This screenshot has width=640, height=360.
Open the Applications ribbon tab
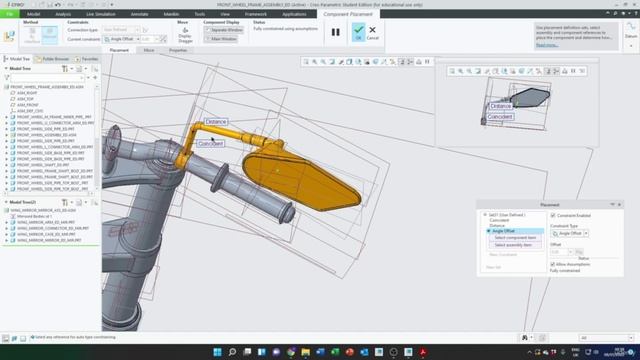point(294,14)
